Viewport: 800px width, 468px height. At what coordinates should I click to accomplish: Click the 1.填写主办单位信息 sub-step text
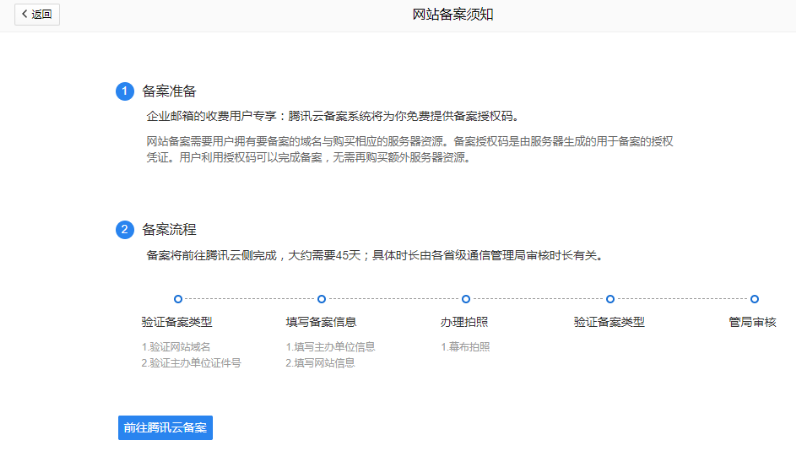pos(330,346)
